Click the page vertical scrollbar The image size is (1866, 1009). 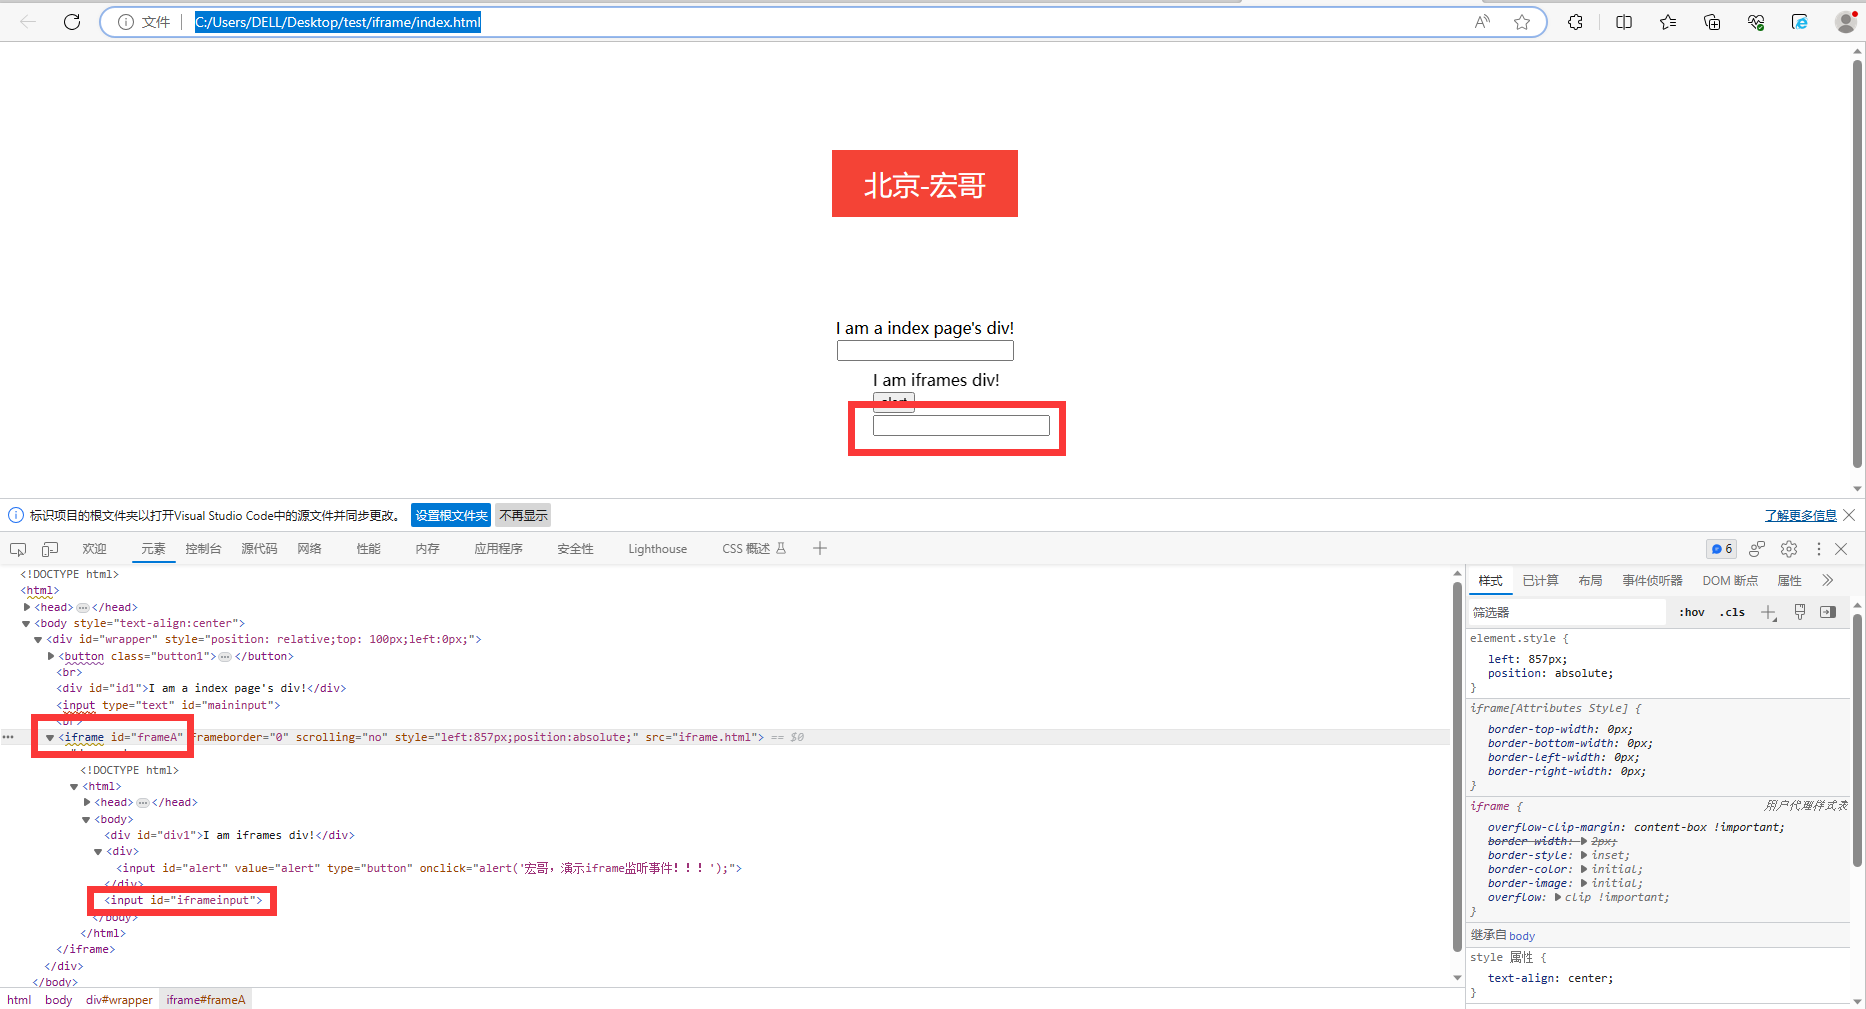[1858, 265]
